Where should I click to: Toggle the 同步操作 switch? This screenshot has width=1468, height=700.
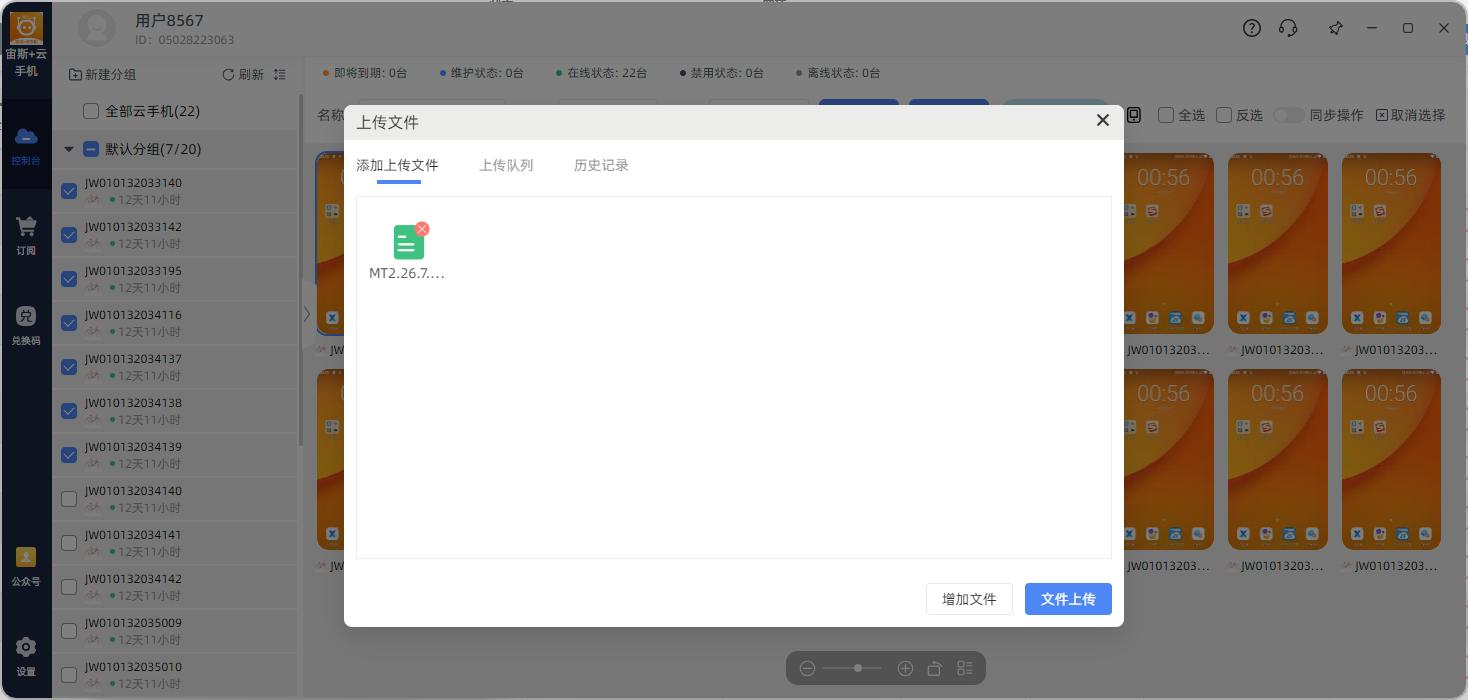pos(1288,115)
